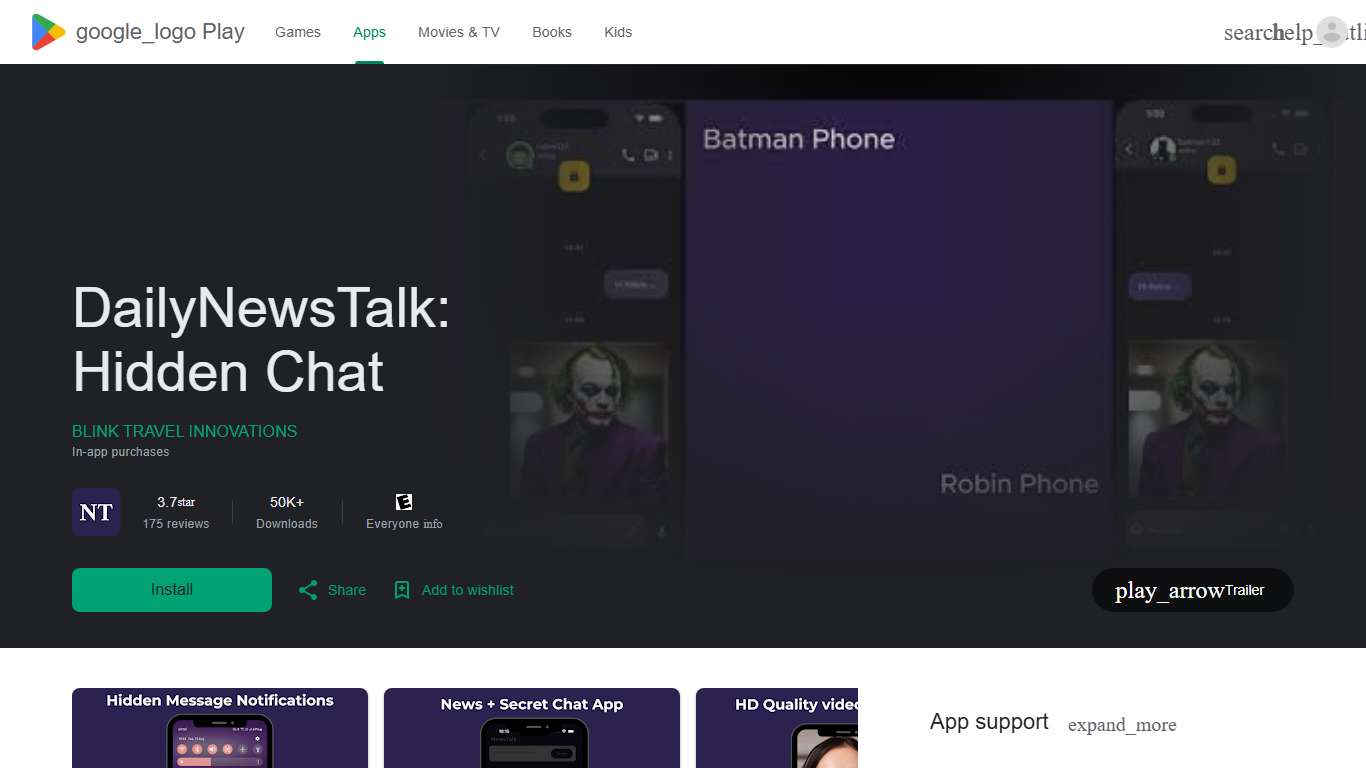
Task: Select the NT app icon
Action: pyautogui.click(x=96, y=512)
